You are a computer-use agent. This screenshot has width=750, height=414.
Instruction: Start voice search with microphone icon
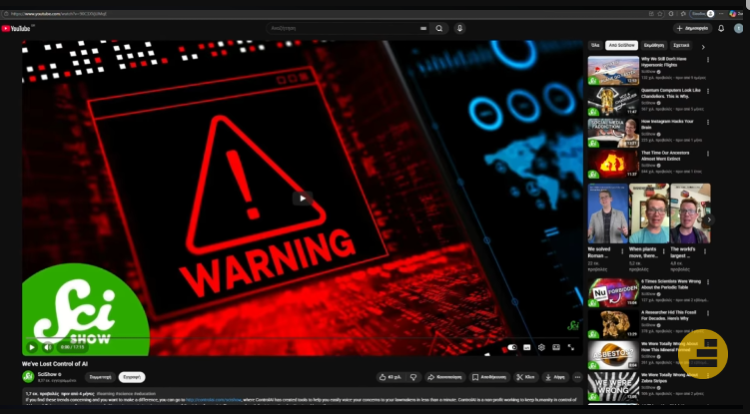pyautogui.click(x=460, y=29)
